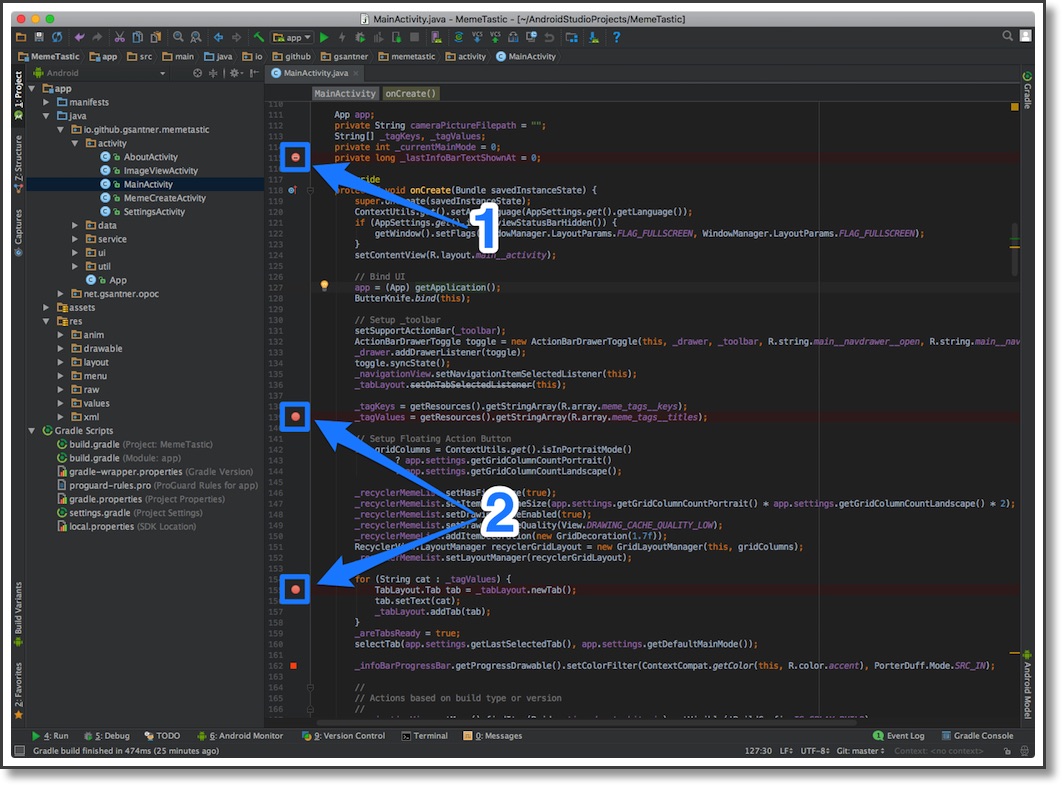Open the Android project view dropdown

click(100, 73)
